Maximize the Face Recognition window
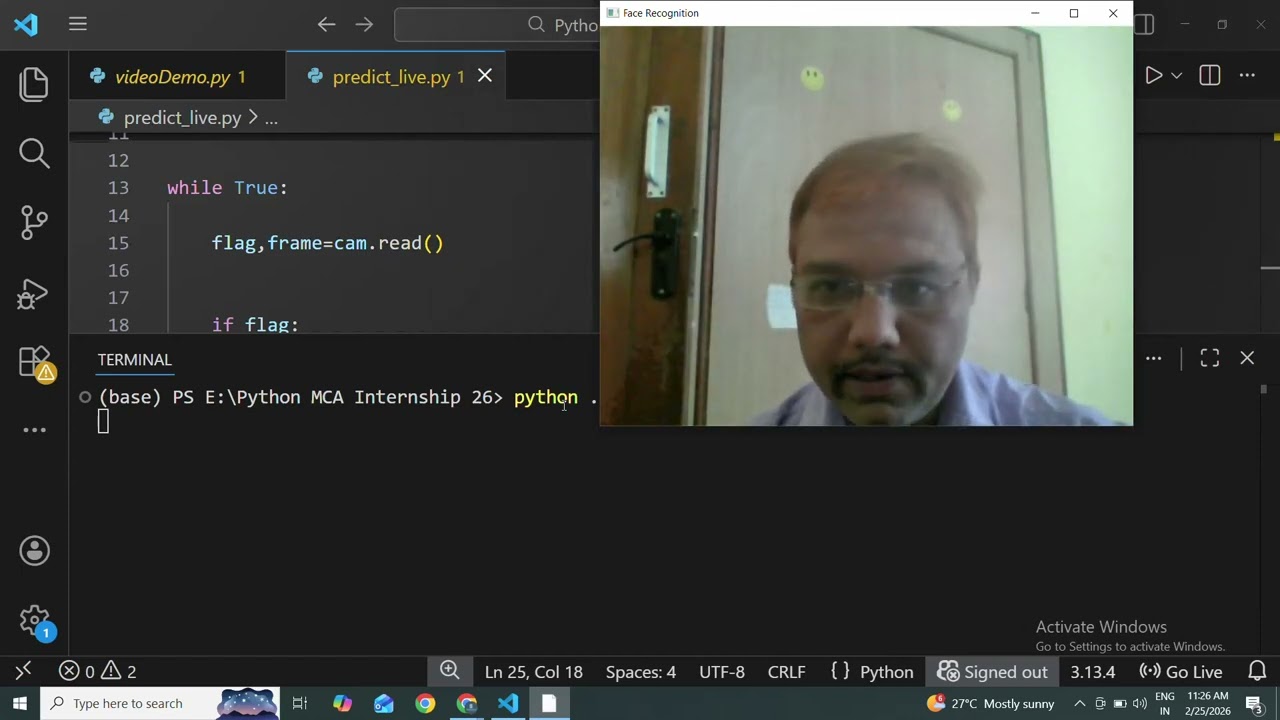The height and width of the screenshot is (720, 1280). point(1074,13)
